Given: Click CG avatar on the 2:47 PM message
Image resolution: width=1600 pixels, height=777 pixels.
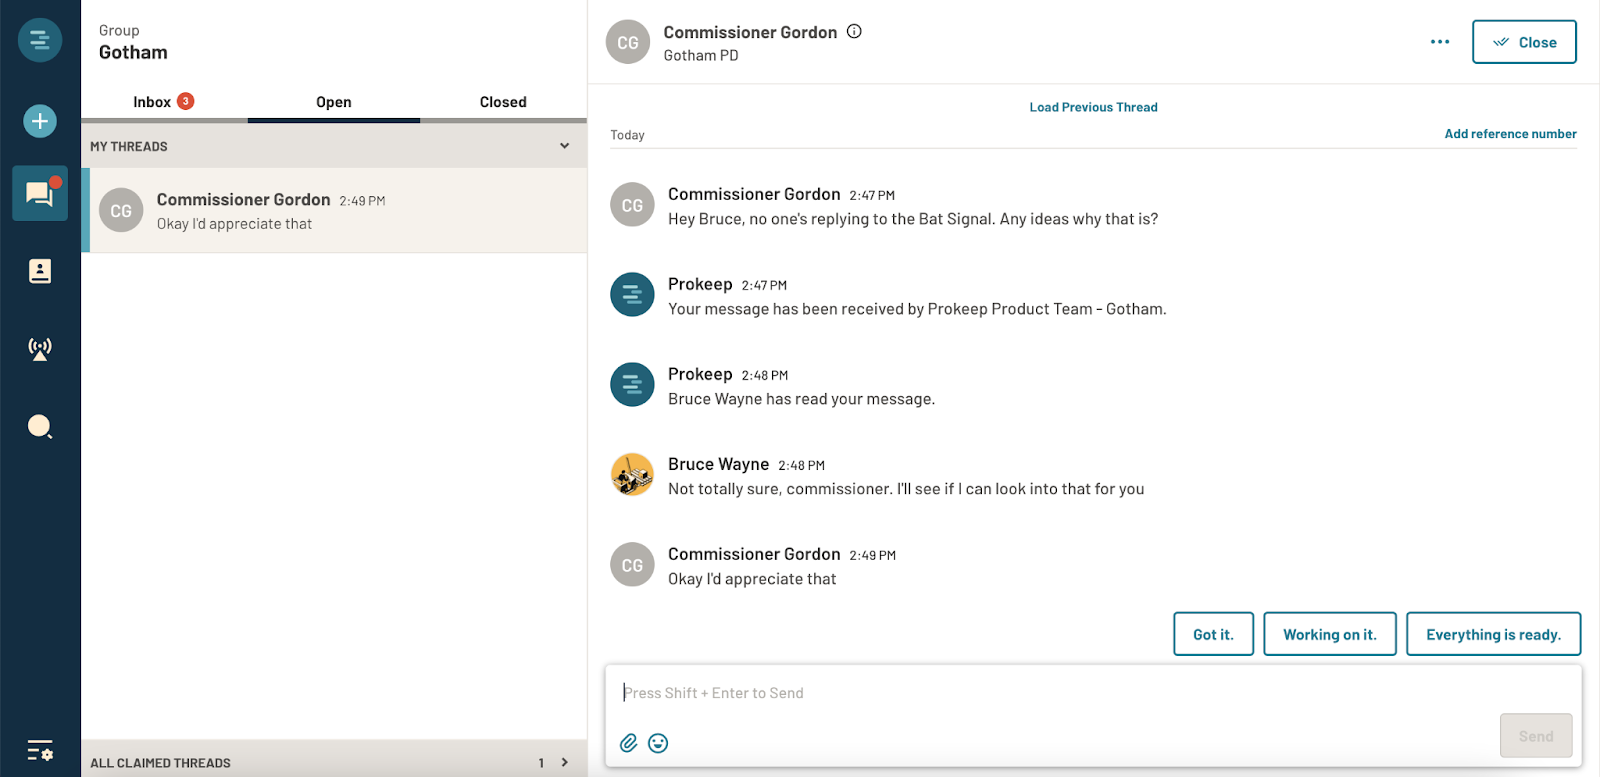Looking at the screenshot, I should click(632, 205).
